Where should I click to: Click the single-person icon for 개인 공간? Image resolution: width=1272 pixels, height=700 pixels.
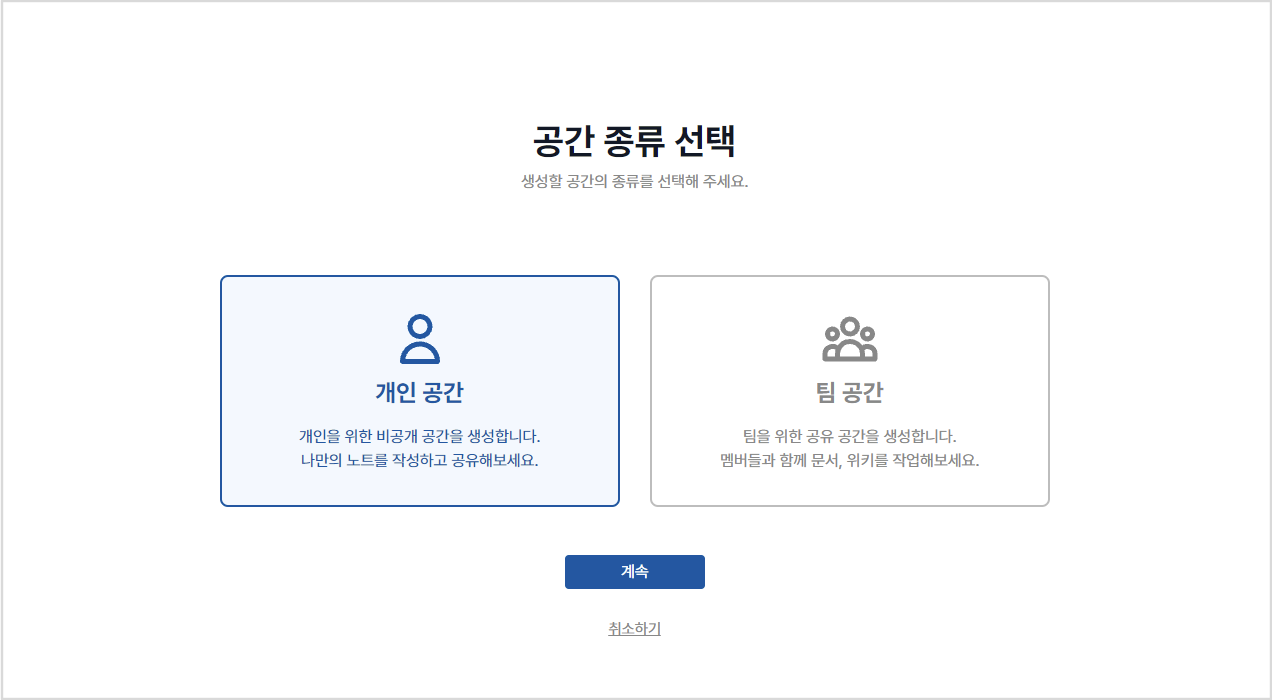coord(420,339)
